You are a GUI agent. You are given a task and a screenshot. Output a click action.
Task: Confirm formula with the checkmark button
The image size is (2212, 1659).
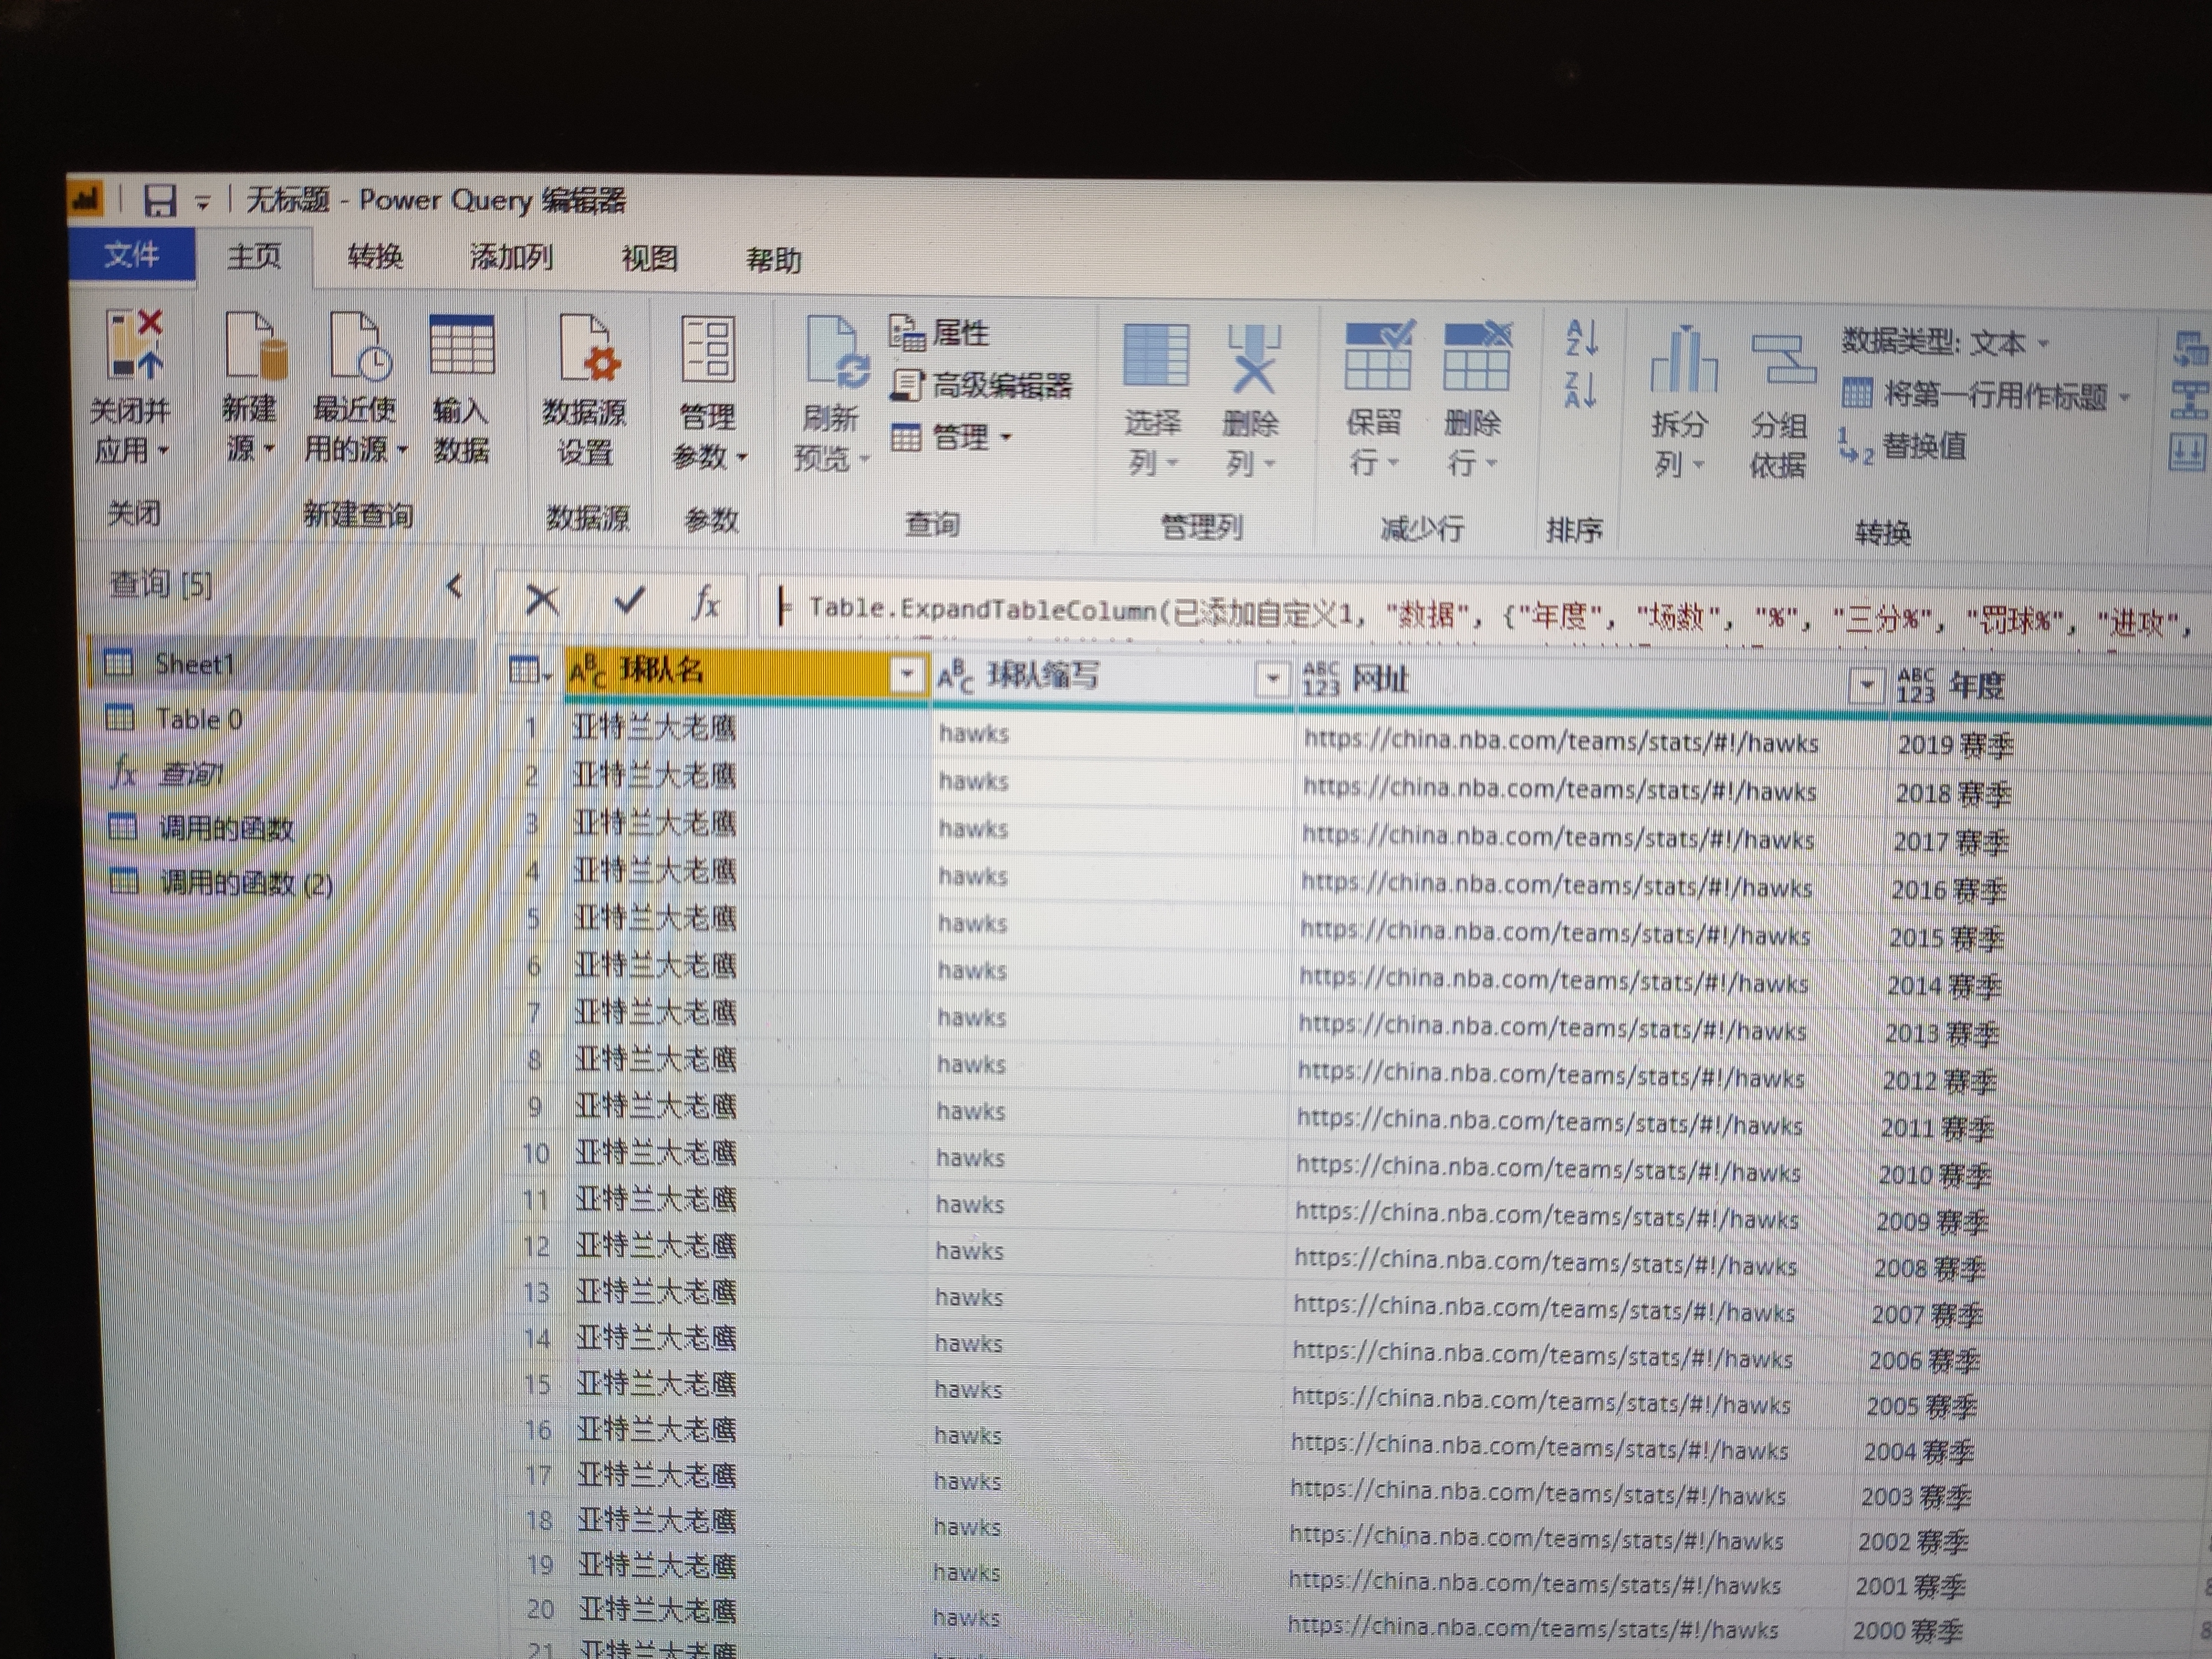629,600
